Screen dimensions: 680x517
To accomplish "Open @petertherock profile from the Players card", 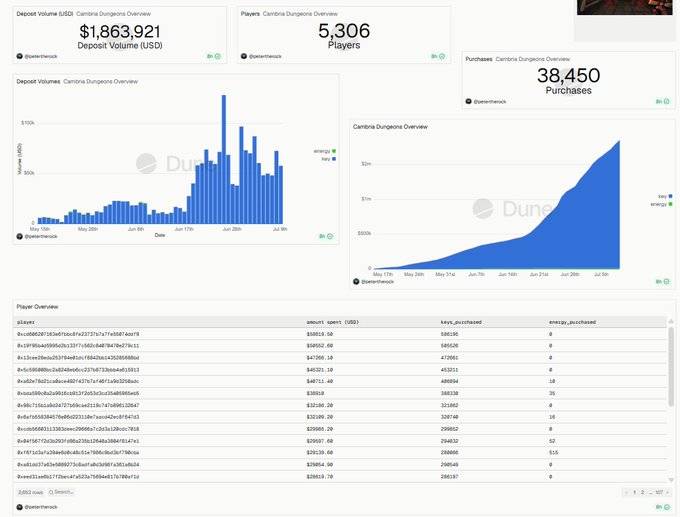I will click(265, 56).
